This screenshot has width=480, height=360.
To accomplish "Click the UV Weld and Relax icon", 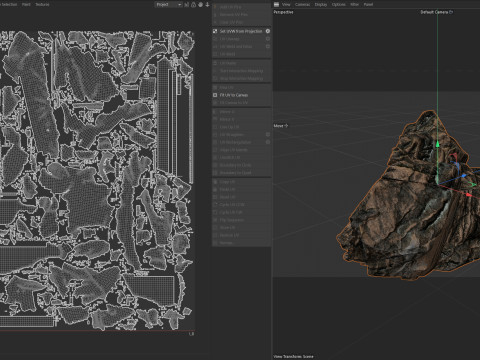I will click(215, 47).
